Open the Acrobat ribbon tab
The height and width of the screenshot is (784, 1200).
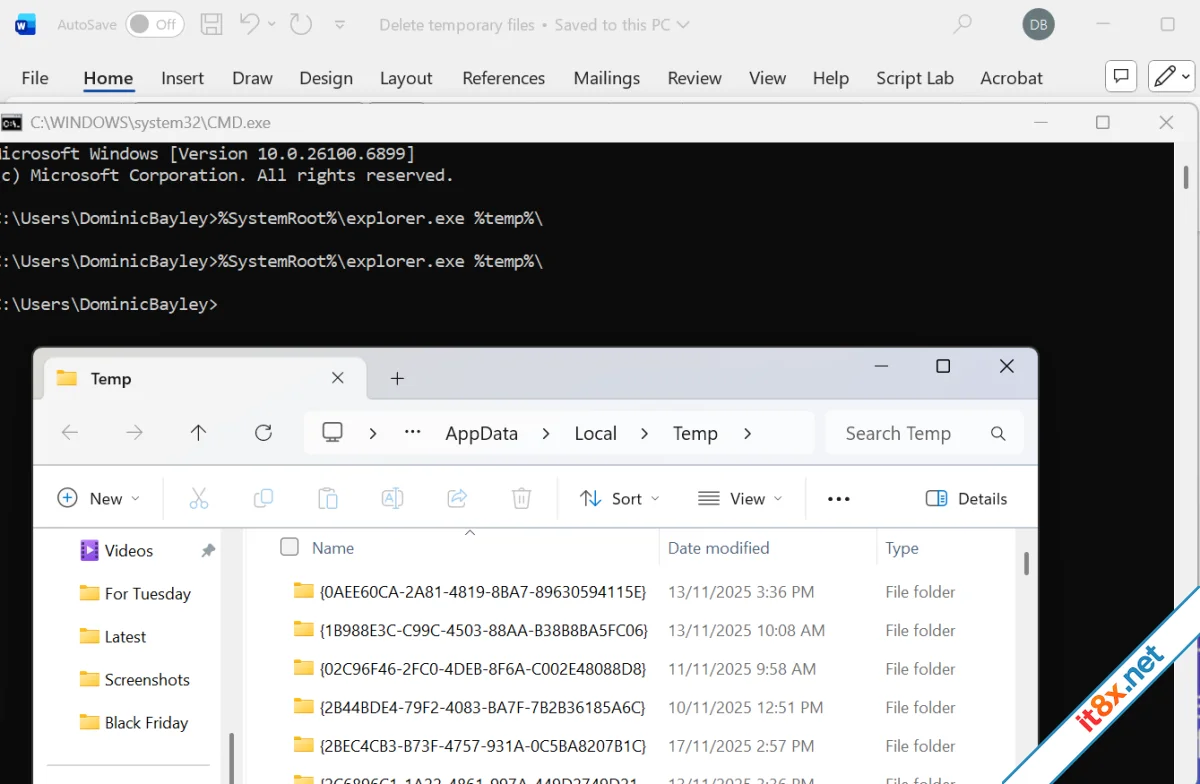coord(1011,78)
